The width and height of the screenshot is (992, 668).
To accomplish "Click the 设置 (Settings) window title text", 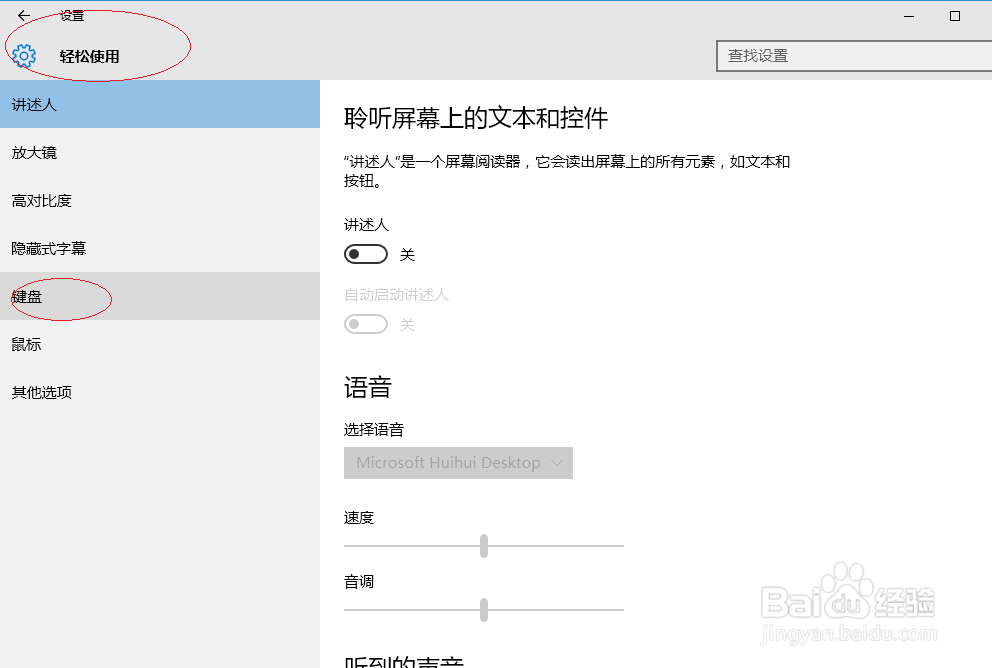I will pos(73,15).
